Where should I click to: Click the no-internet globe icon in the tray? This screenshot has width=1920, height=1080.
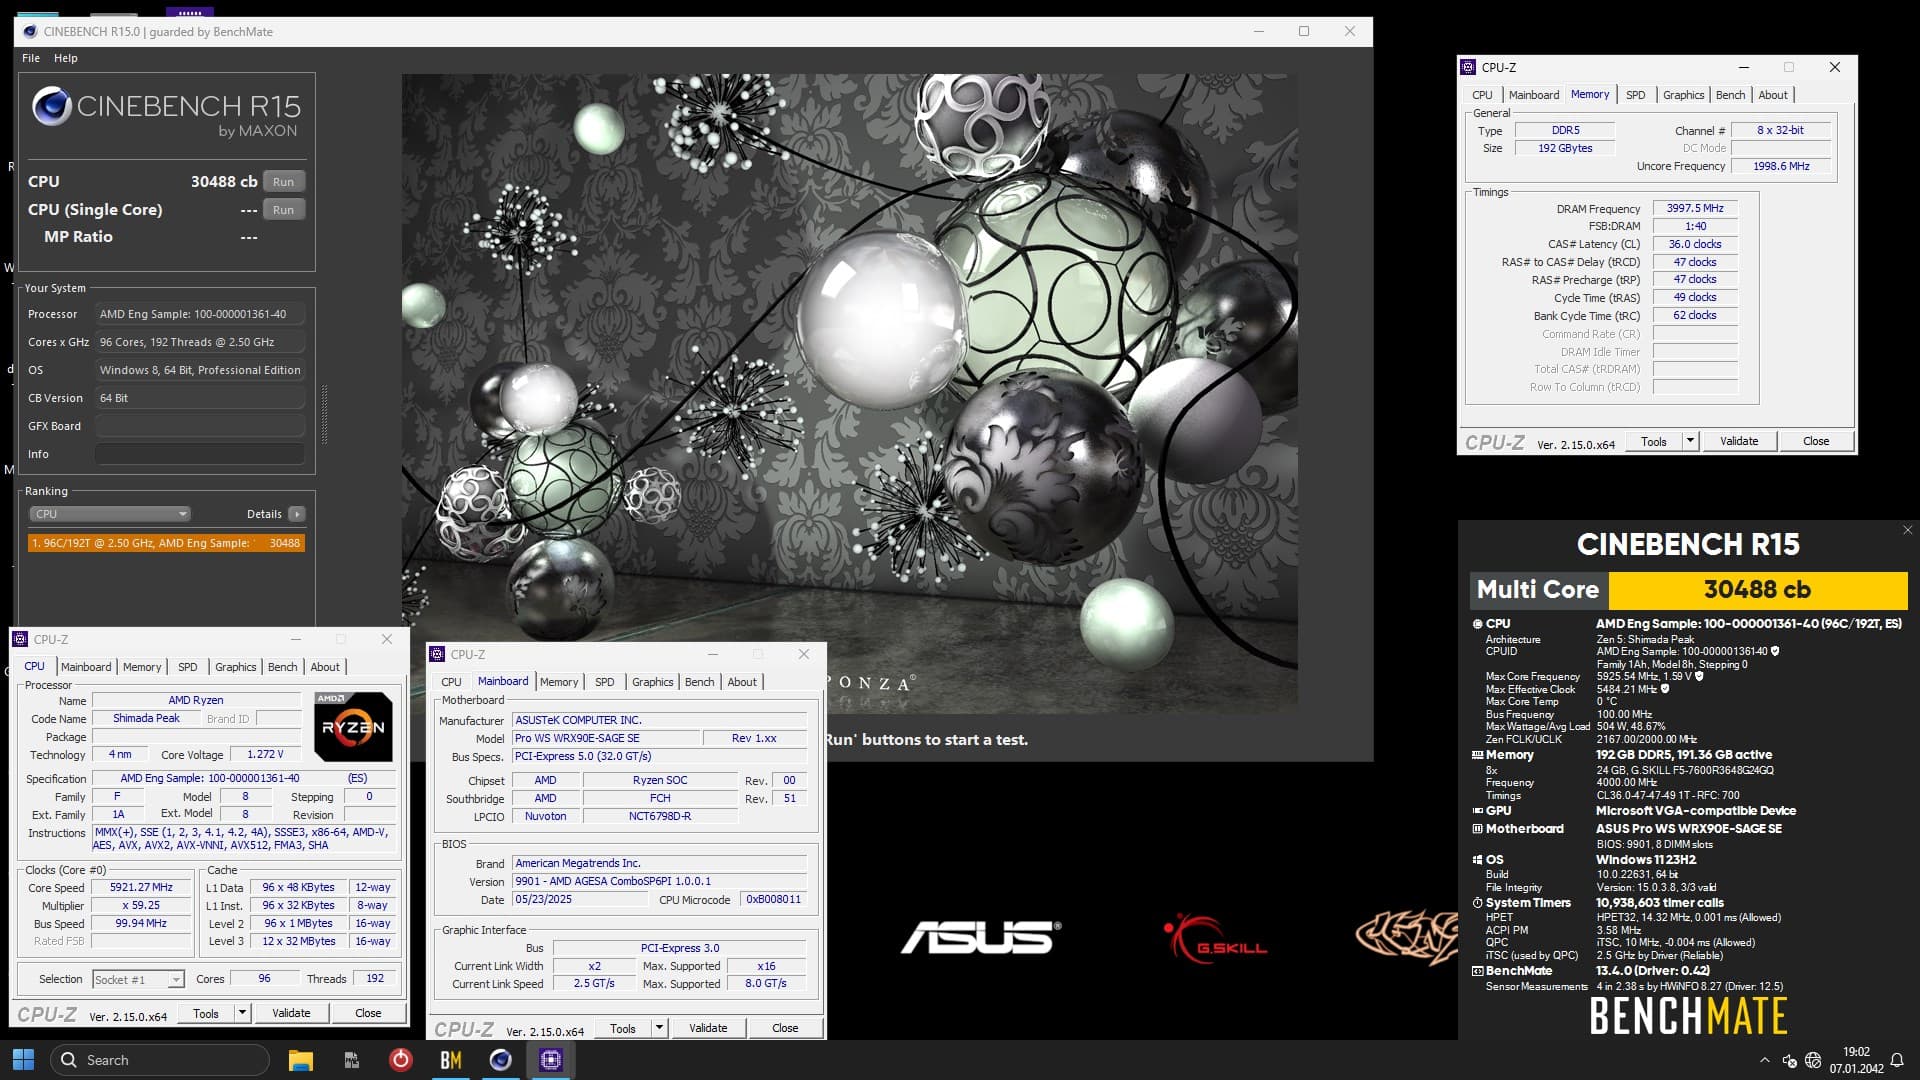point(1813,1060)
